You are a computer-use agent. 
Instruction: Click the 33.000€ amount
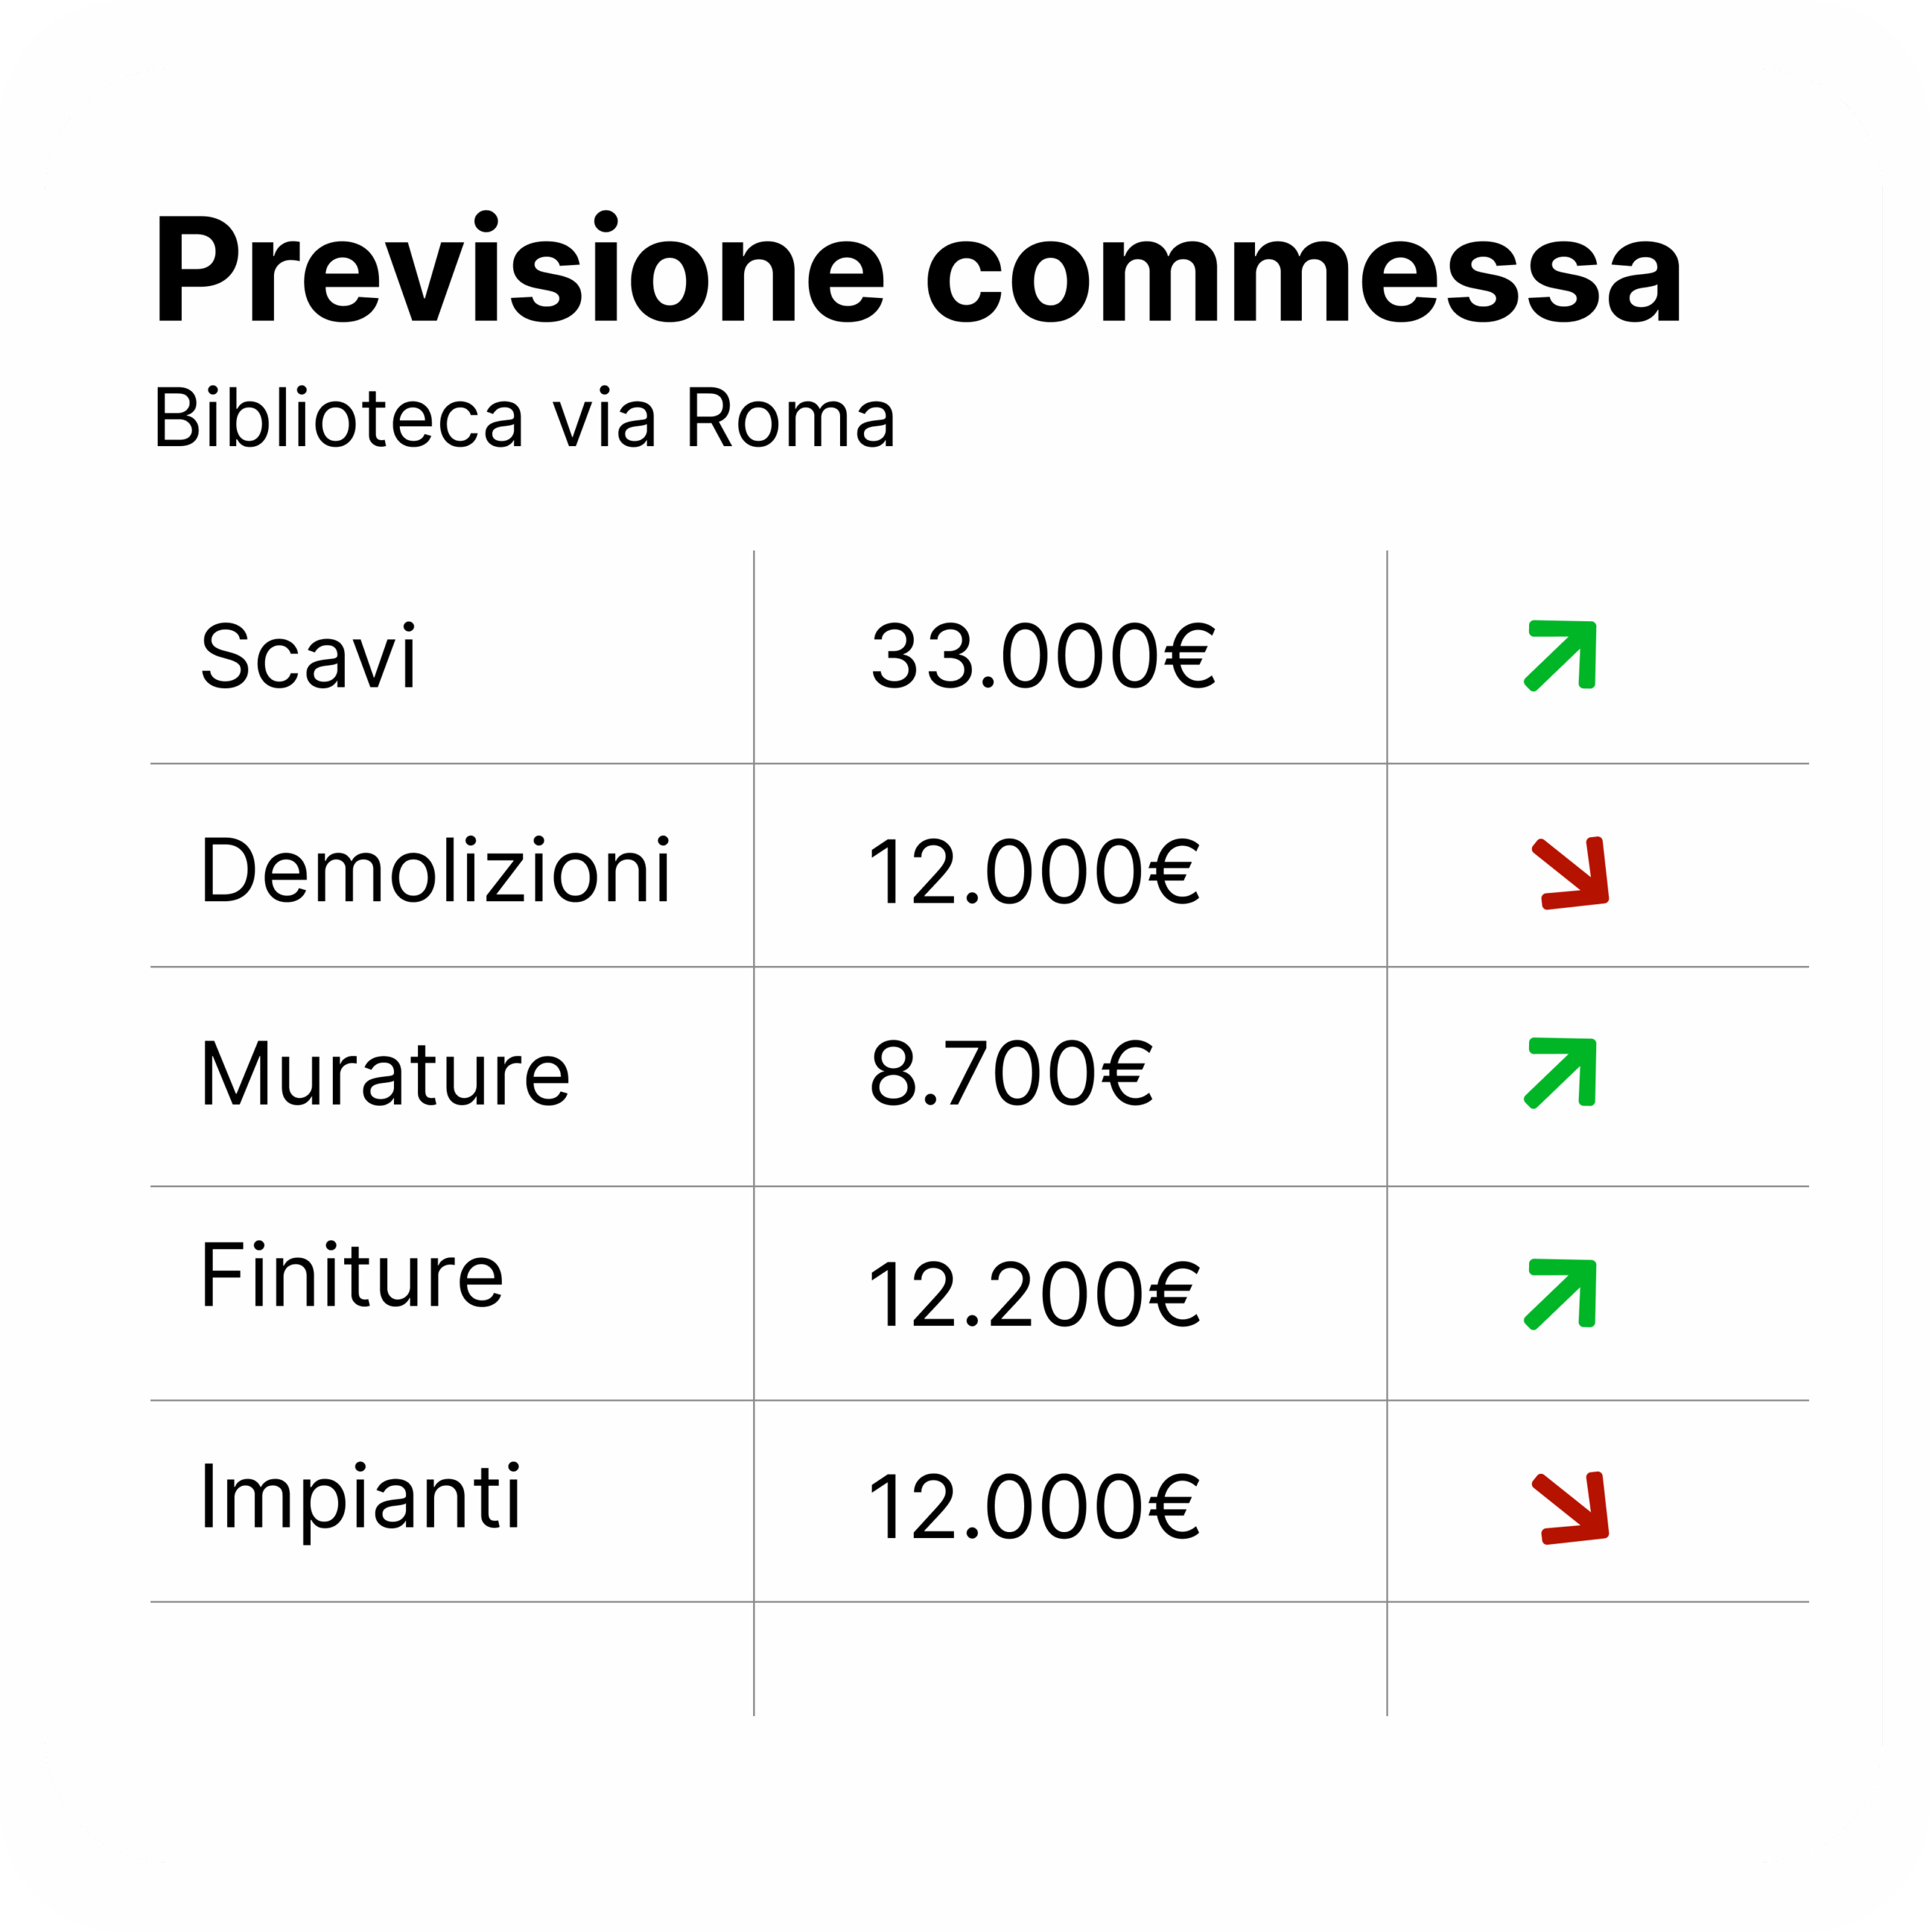point(1043,656)
